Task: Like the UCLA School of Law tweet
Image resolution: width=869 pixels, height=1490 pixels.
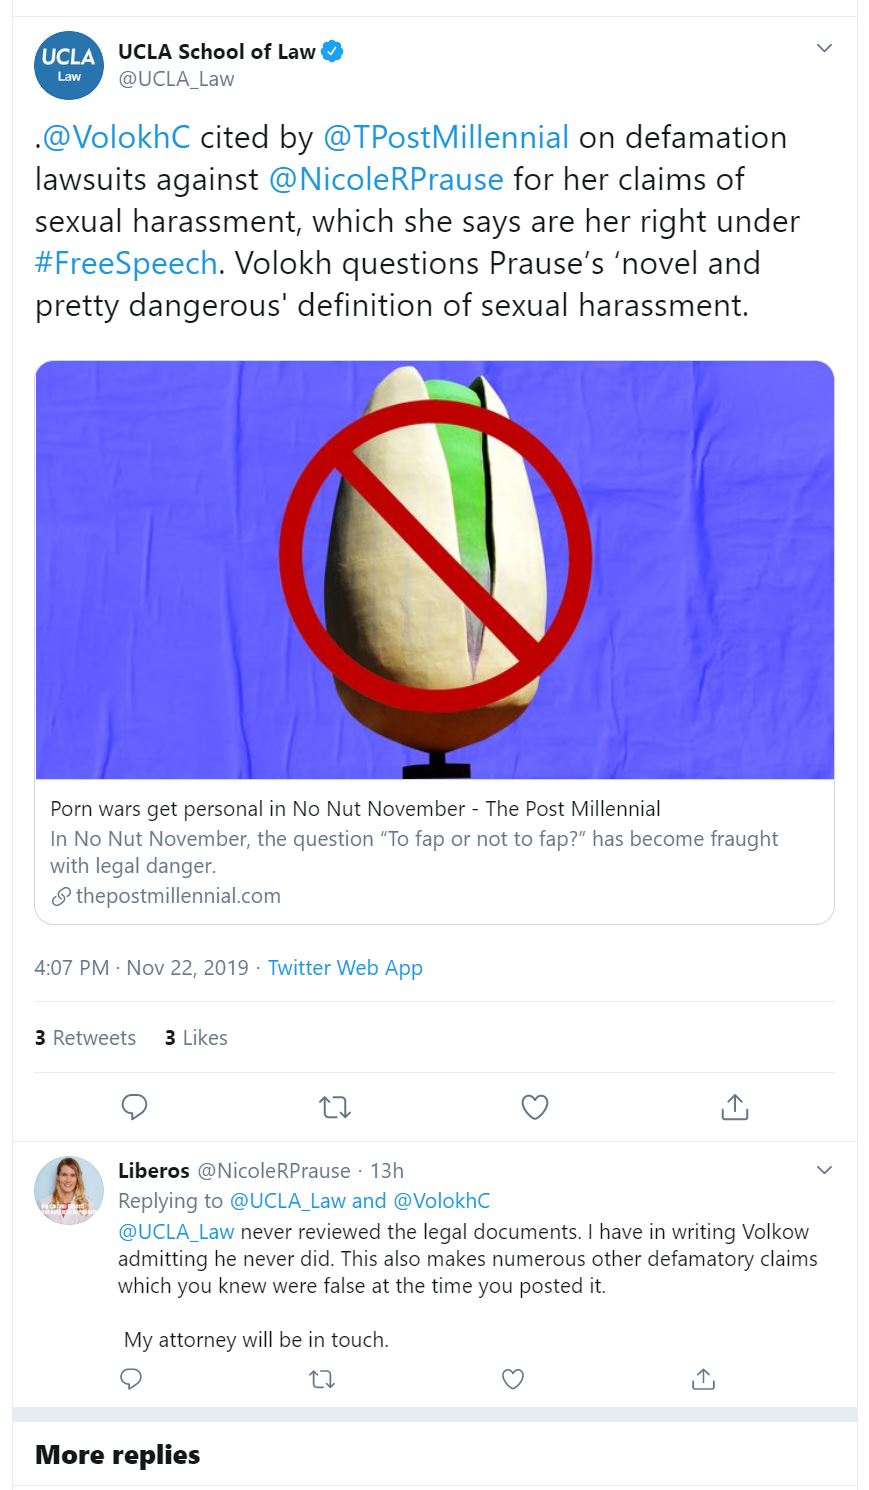Action: click(x=535, y=1107)
